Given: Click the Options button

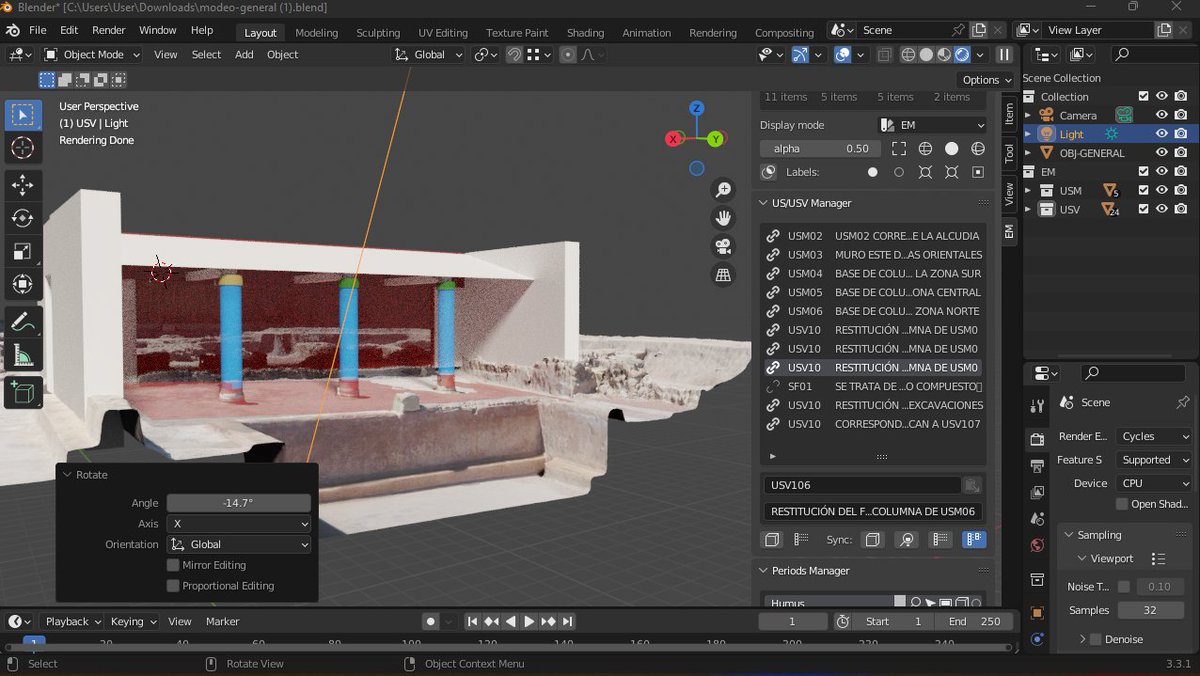Looking at the screenshot, I should click(986, 80).
